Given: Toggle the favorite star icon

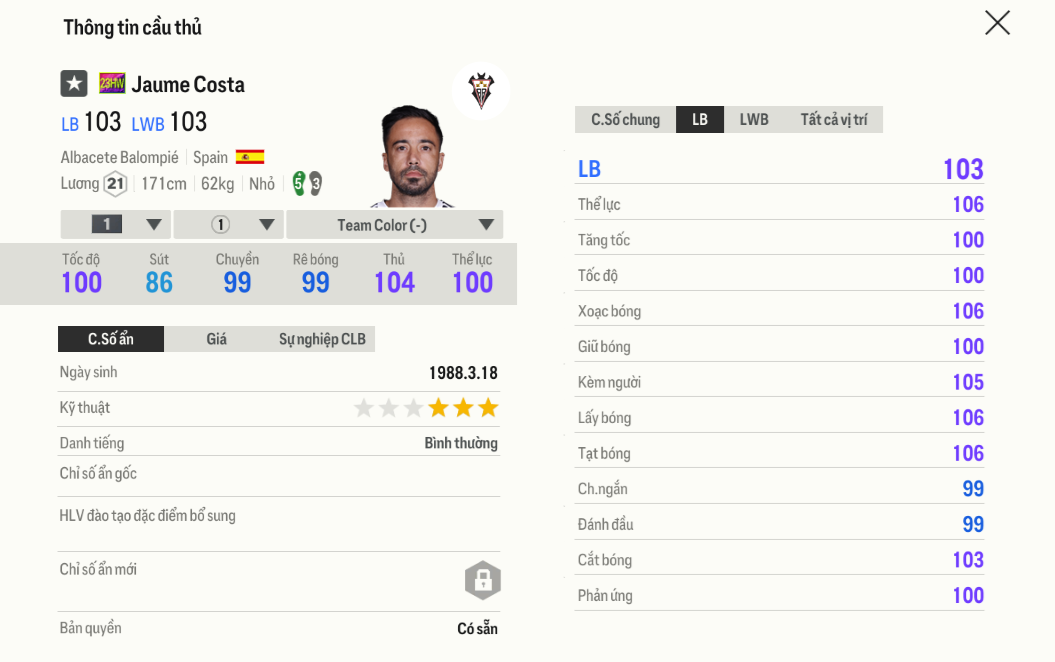Looking at the screenshot, I should tap(74, 84).
